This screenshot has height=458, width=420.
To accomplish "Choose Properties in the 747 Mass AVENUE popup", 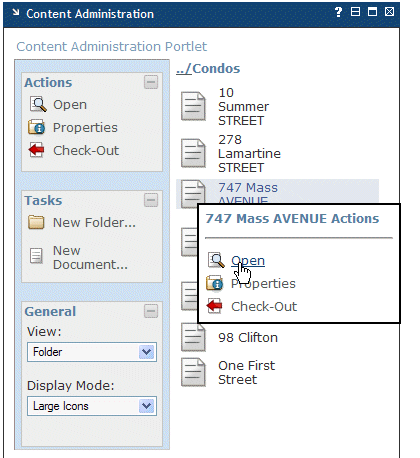I will (x=263, y=284).
